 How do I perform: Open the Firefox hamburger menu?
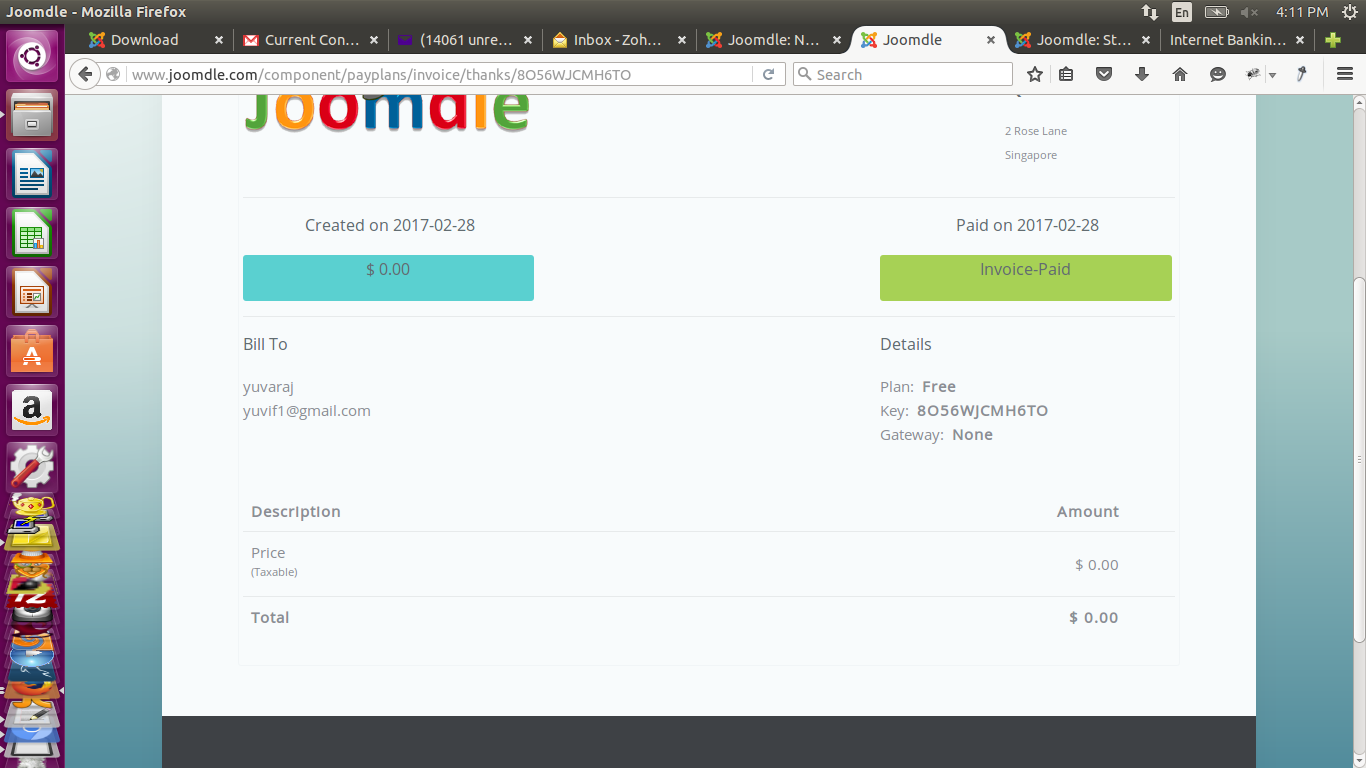(1344, 74)
